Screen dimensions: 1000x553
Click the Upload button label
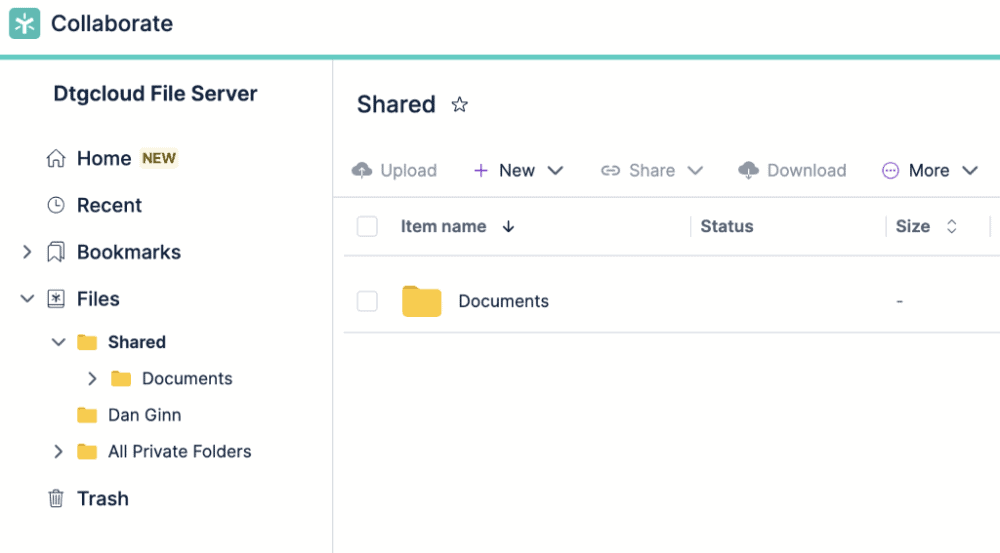[408, 170]
